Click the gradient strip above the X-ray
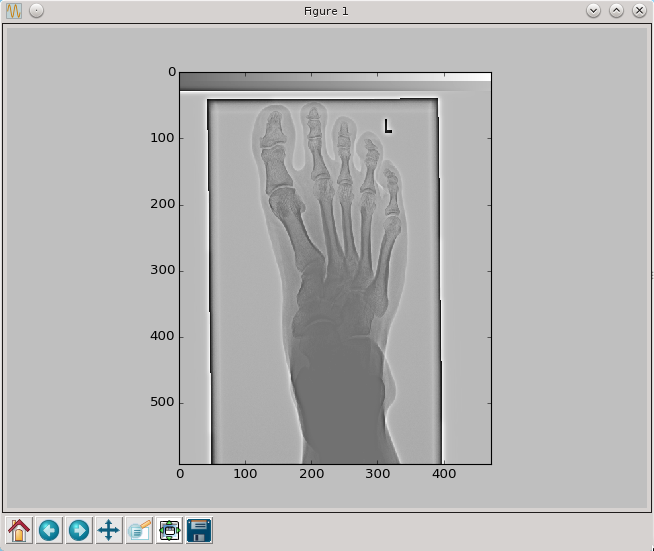The width and height of the screenshot is (654, 551). (335, 81)
